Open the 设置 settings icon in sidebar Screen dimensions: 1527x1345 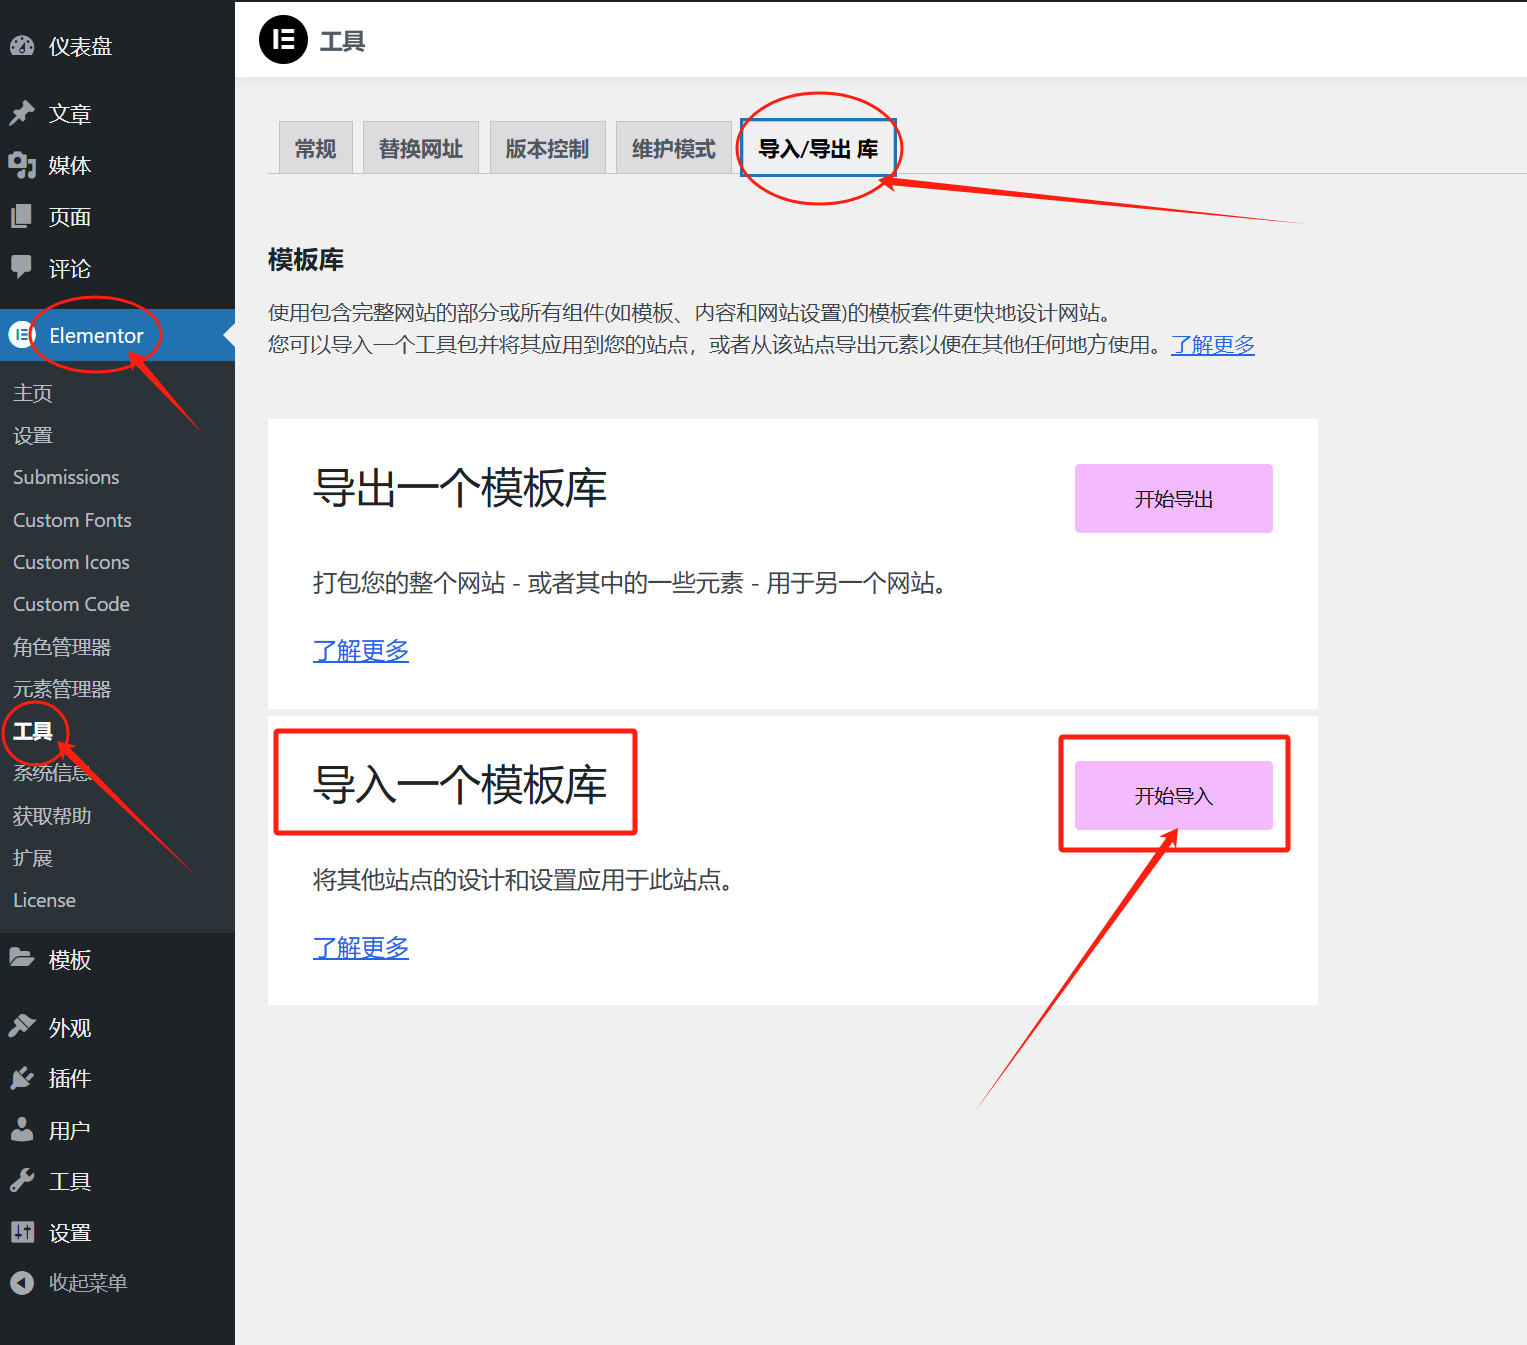[x=22, y=1231]
